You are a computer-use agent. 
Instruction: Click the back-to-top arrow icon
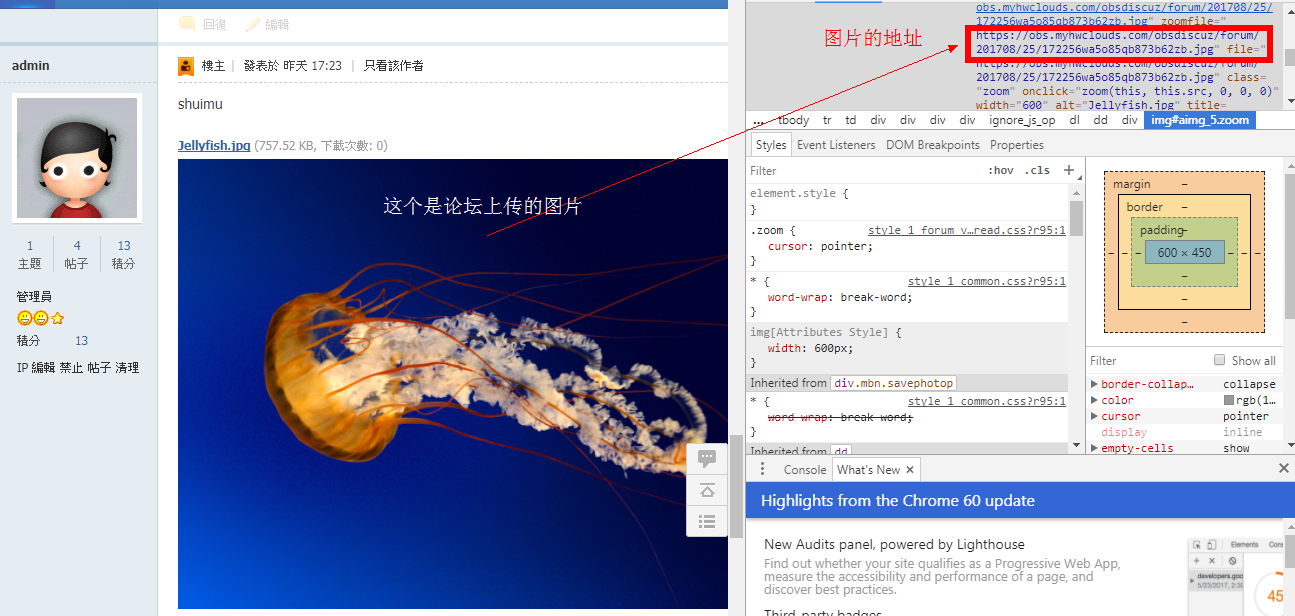(707, 490)
